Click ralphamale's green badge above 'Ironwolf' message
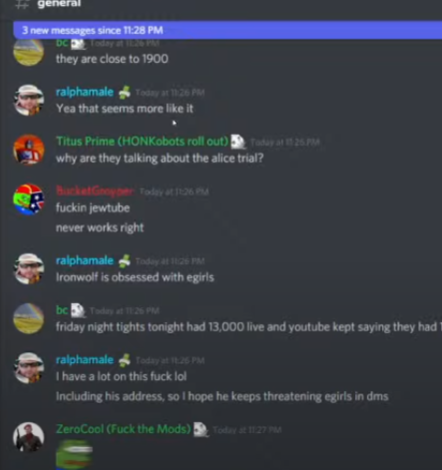 (125, 261)
